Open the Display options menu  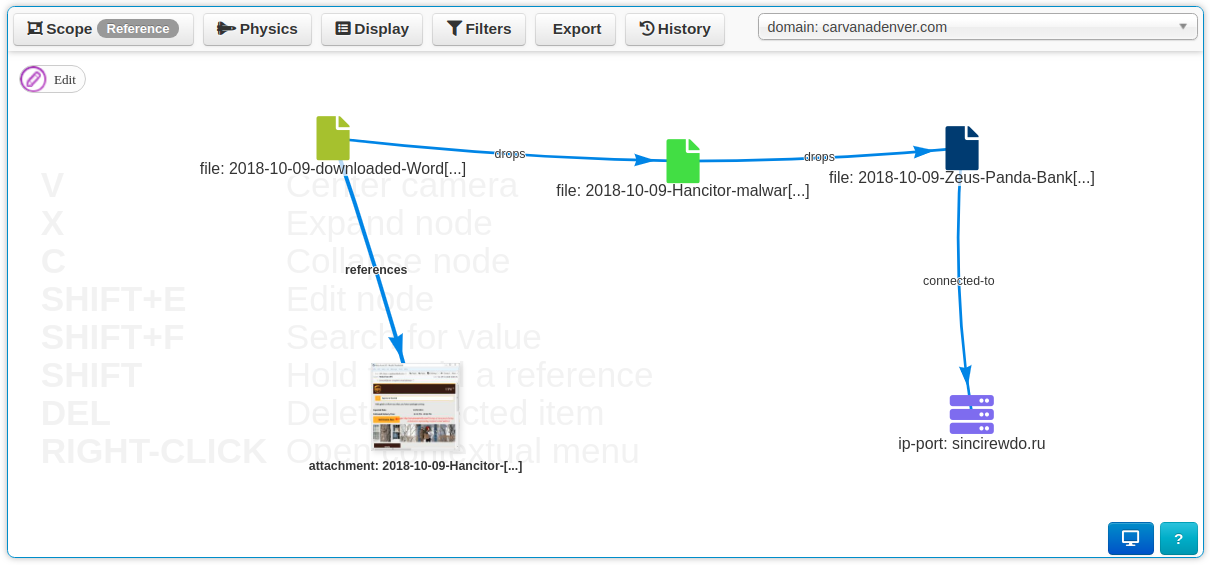point(372,29)
